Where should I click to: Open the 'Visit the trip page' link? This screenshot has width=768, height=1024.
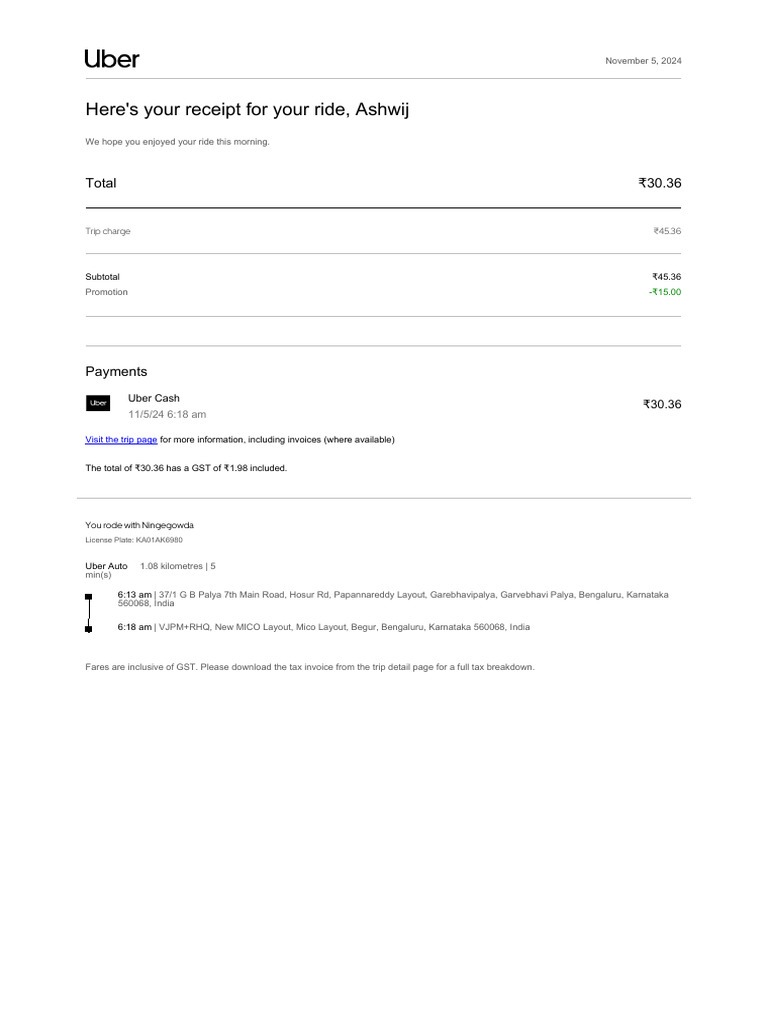pyautogui.click(x=121, y=440)
